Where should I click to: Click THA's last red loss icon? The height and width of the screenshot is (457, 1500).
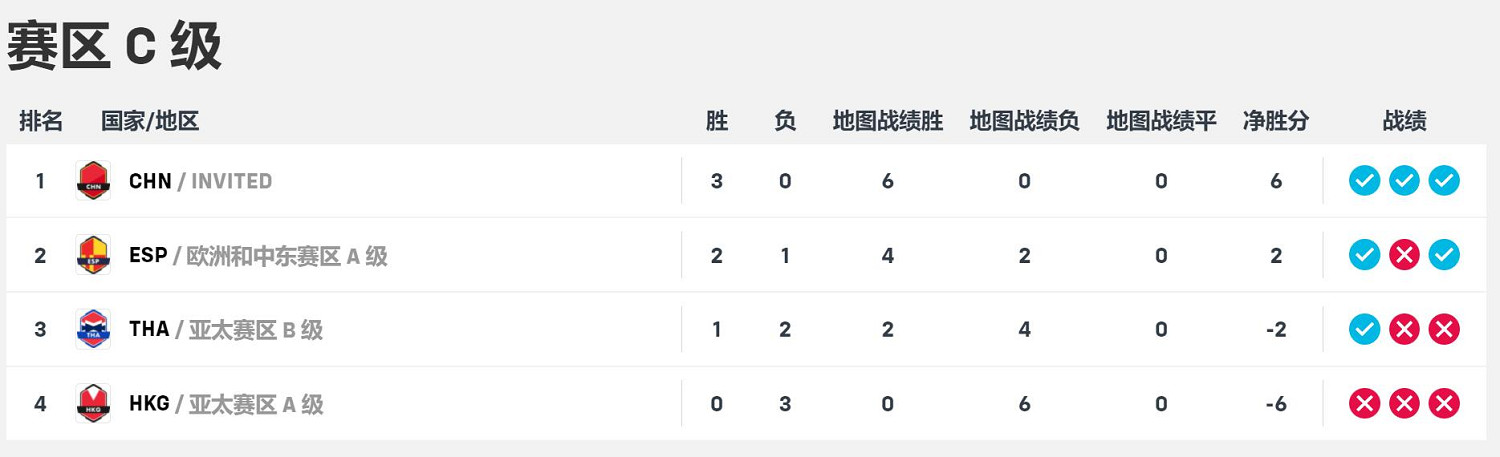click(1444, 329)
